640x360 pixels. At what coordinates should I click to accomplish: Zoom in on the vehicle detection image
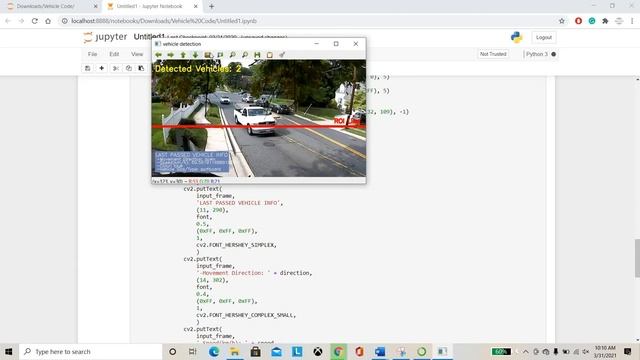pos(232,55)
